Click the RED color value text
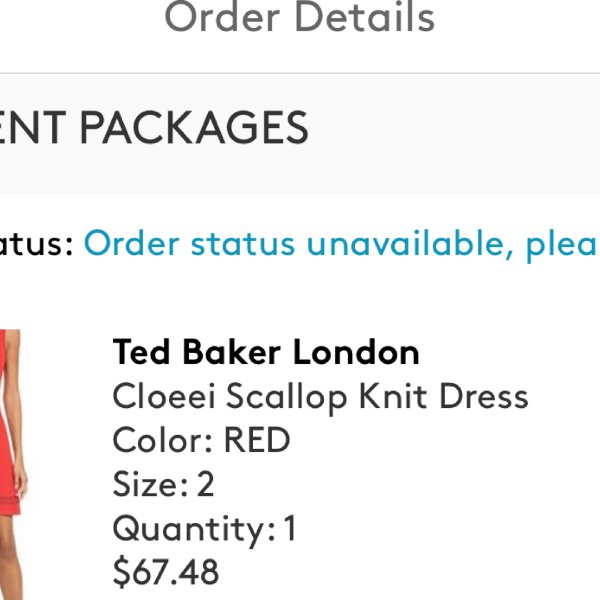This screenshot has width=600, height=600. [257, 440]
